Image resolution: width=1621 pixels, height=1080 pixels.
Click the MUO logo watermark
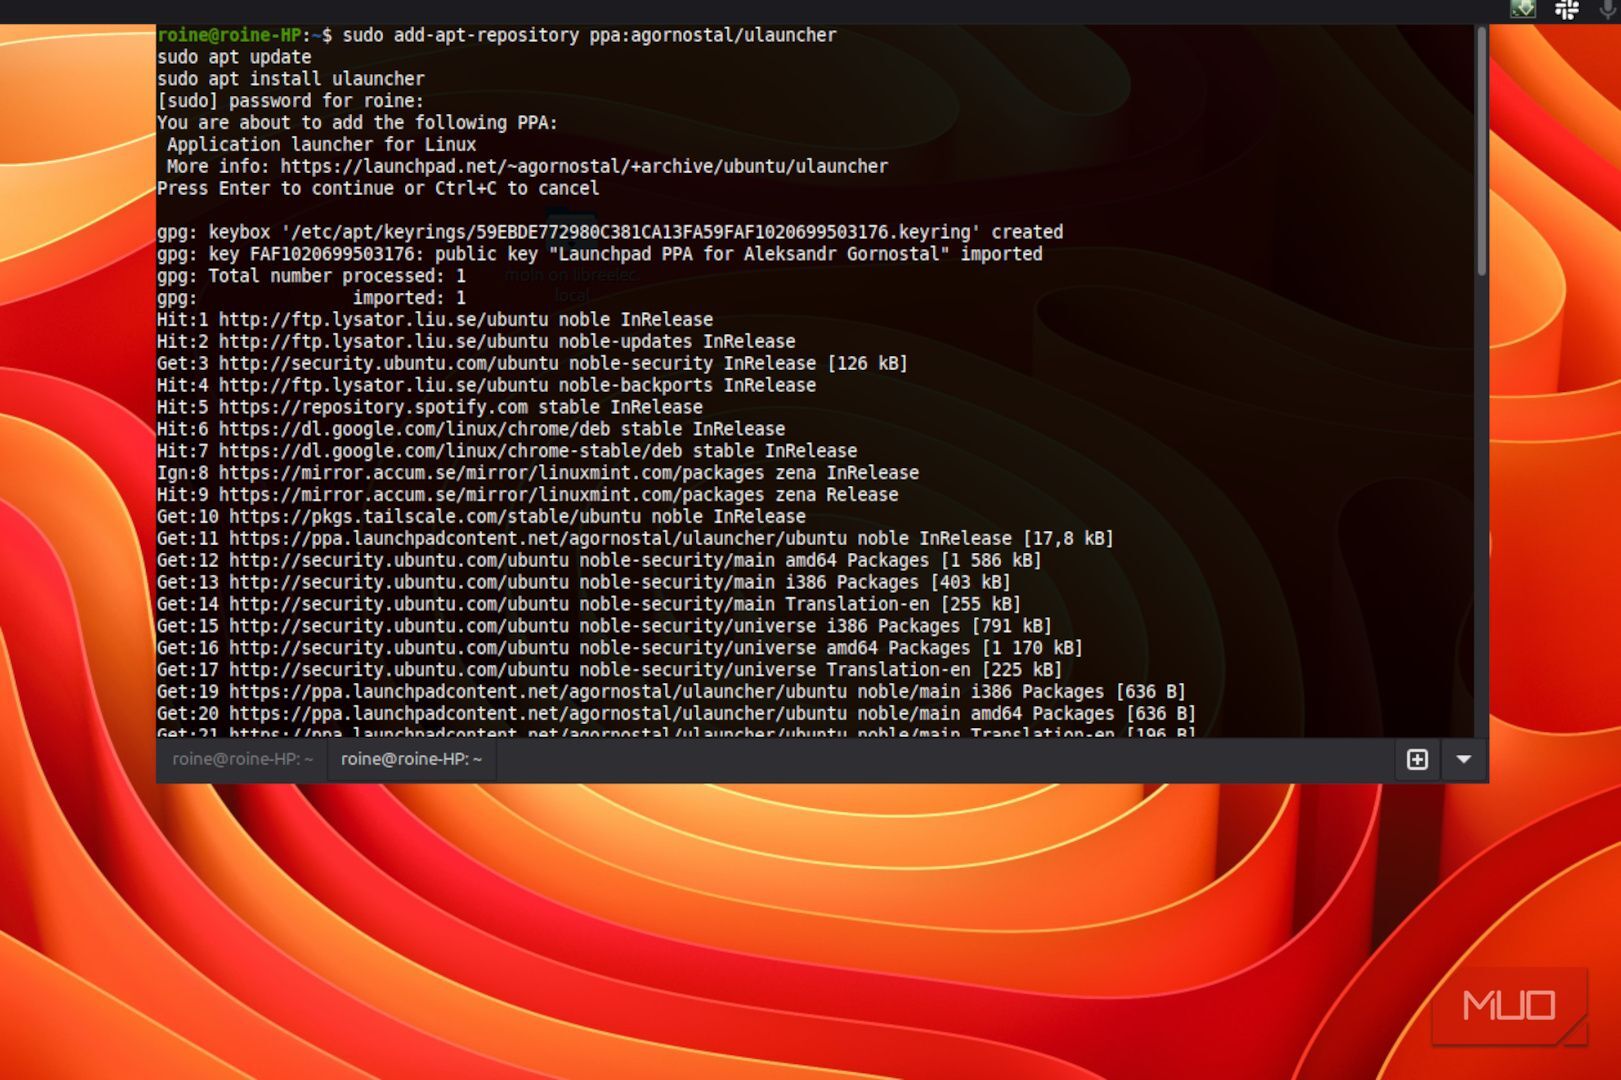coord(1509,1005)
